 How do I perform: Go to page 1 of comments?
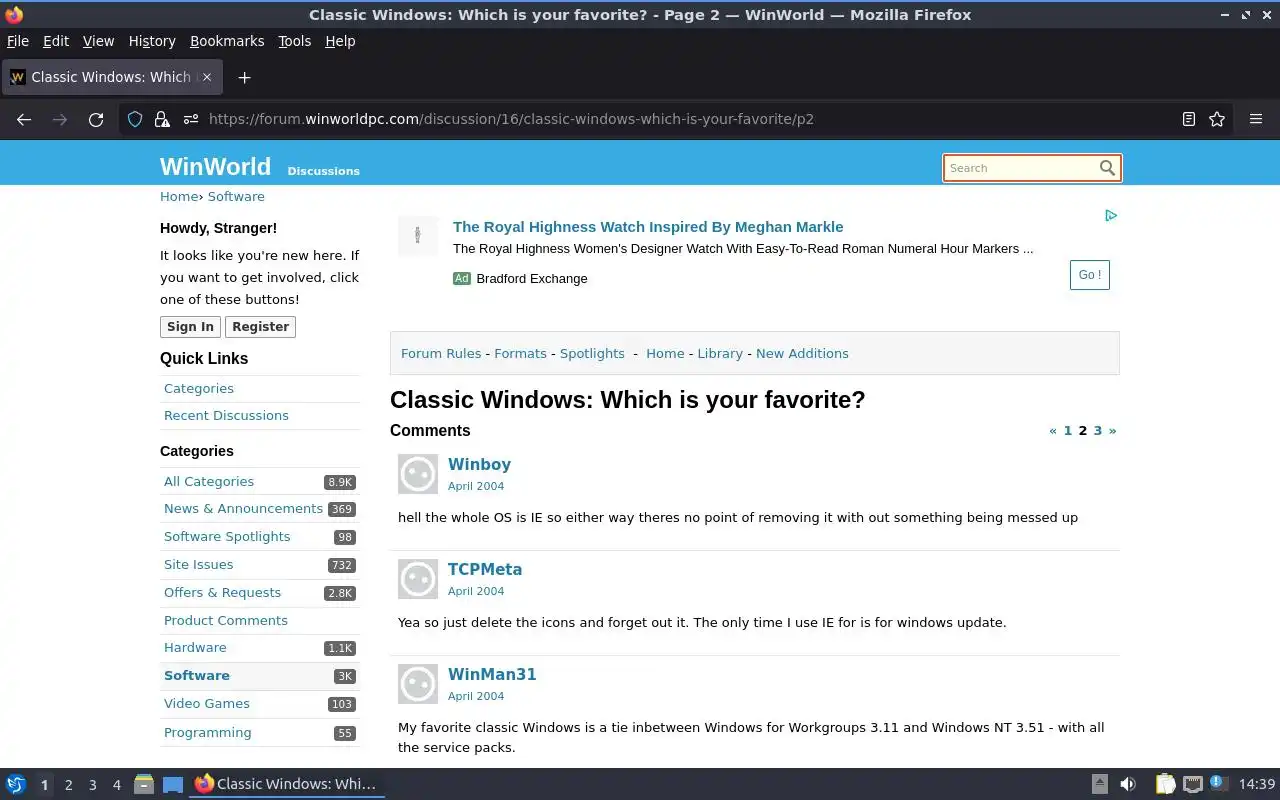(1067, 431)
